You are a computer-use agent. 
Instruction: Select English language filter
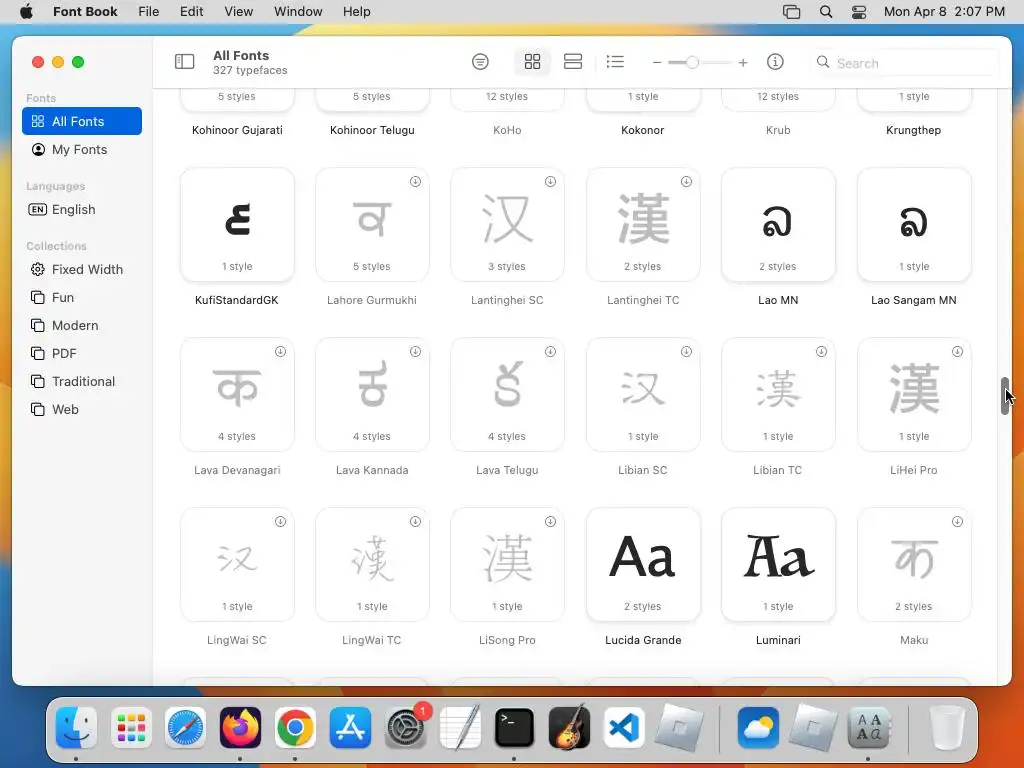(x=82, y=210)
